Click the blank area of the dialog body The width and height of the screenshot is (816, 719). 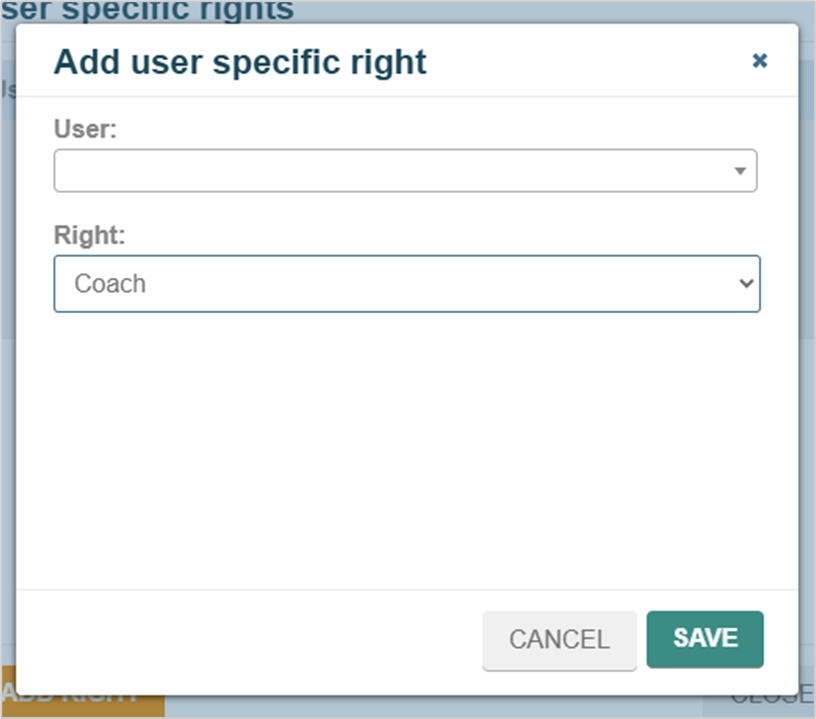[407, 447]
